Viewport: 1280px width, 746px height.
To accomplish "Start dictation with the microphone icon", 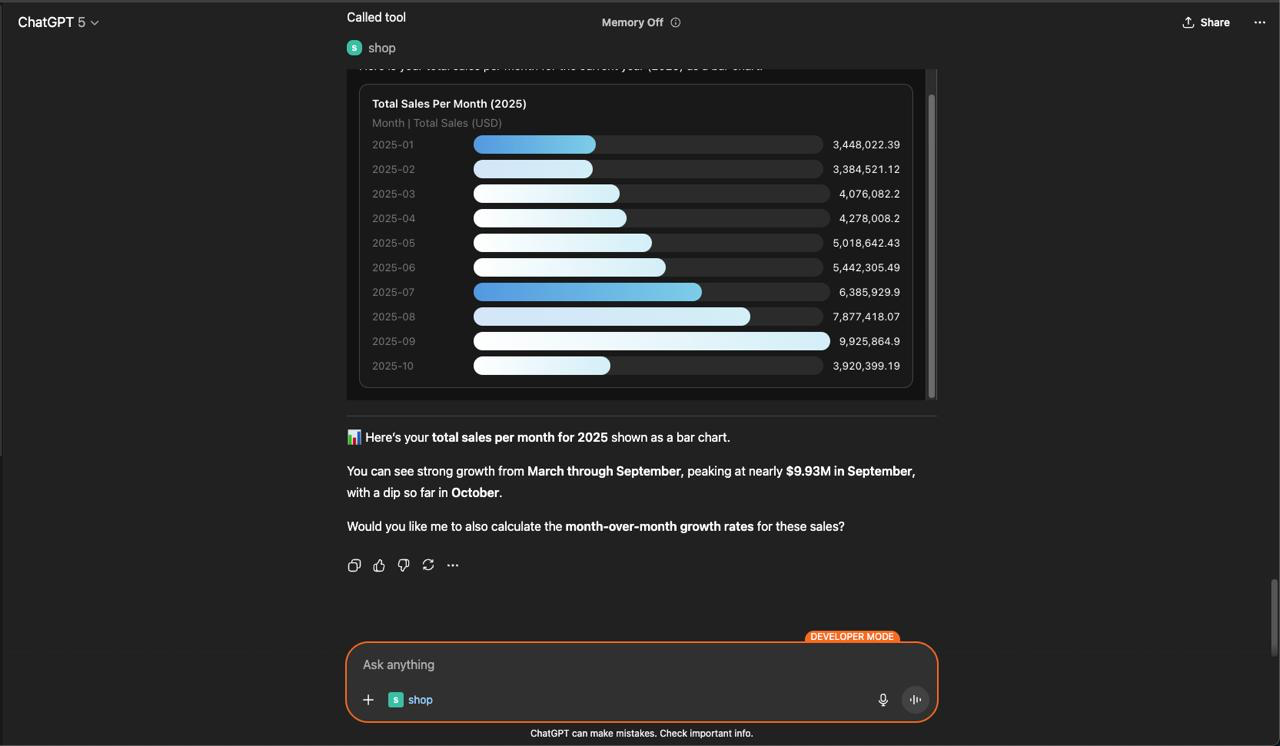I will 883,700.
